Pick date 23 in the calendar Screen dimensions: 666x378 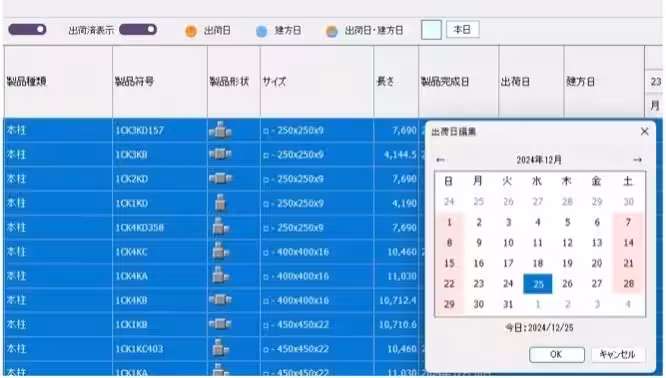pos(479,284)
